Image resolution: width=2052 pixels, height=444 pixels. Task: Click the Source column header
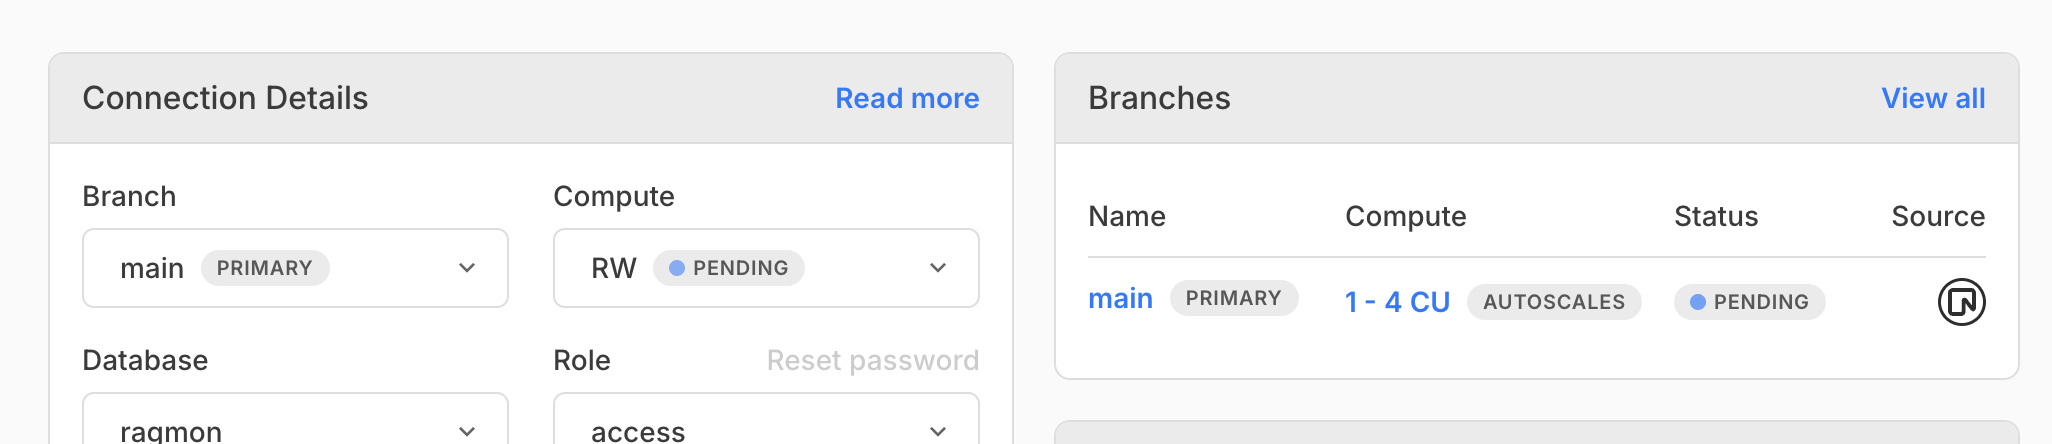point(1938,216)
